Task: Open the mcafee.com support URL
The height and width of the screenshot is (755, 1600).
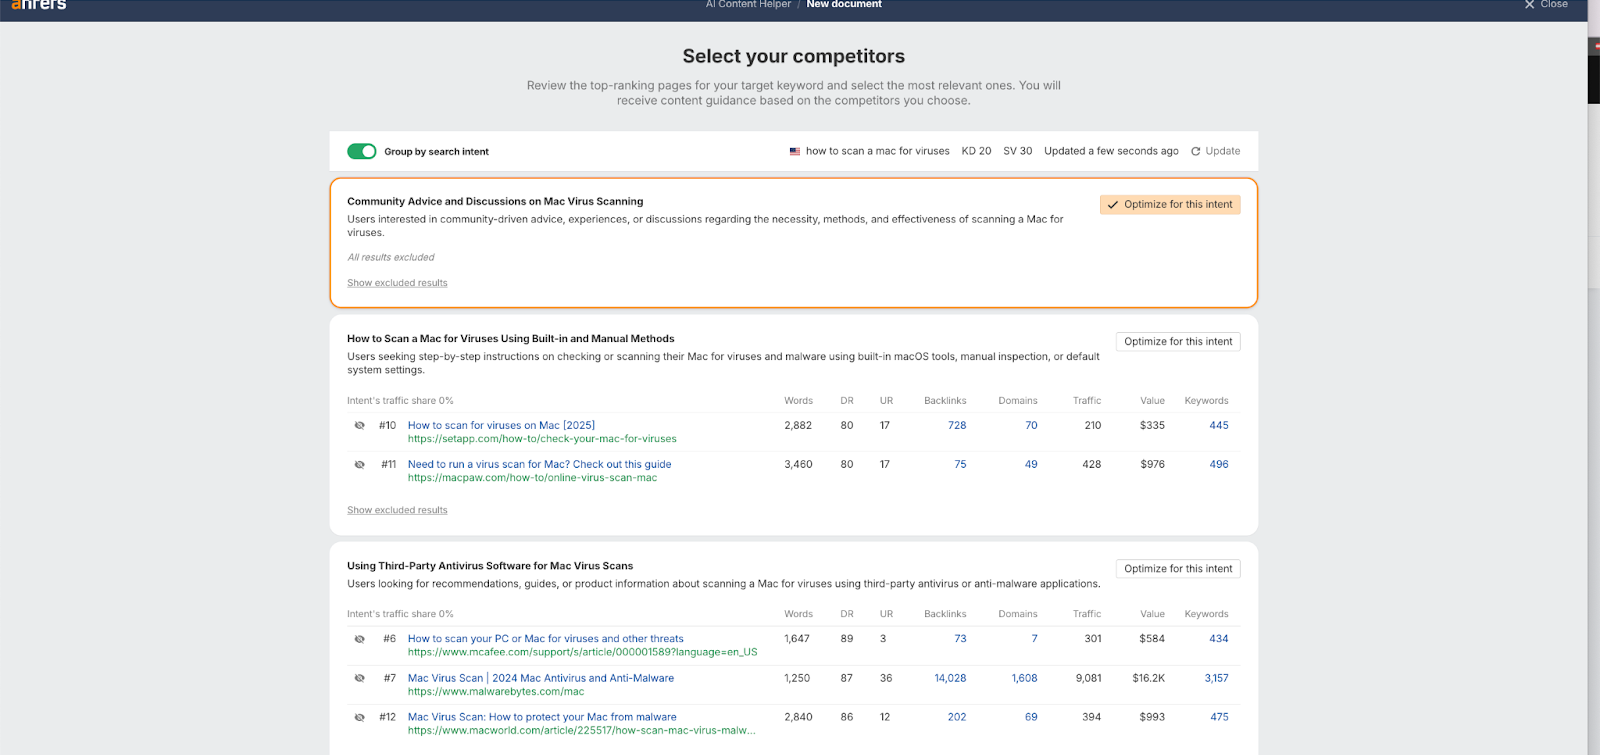Action: pyautogui.click(x=582, y=652)
